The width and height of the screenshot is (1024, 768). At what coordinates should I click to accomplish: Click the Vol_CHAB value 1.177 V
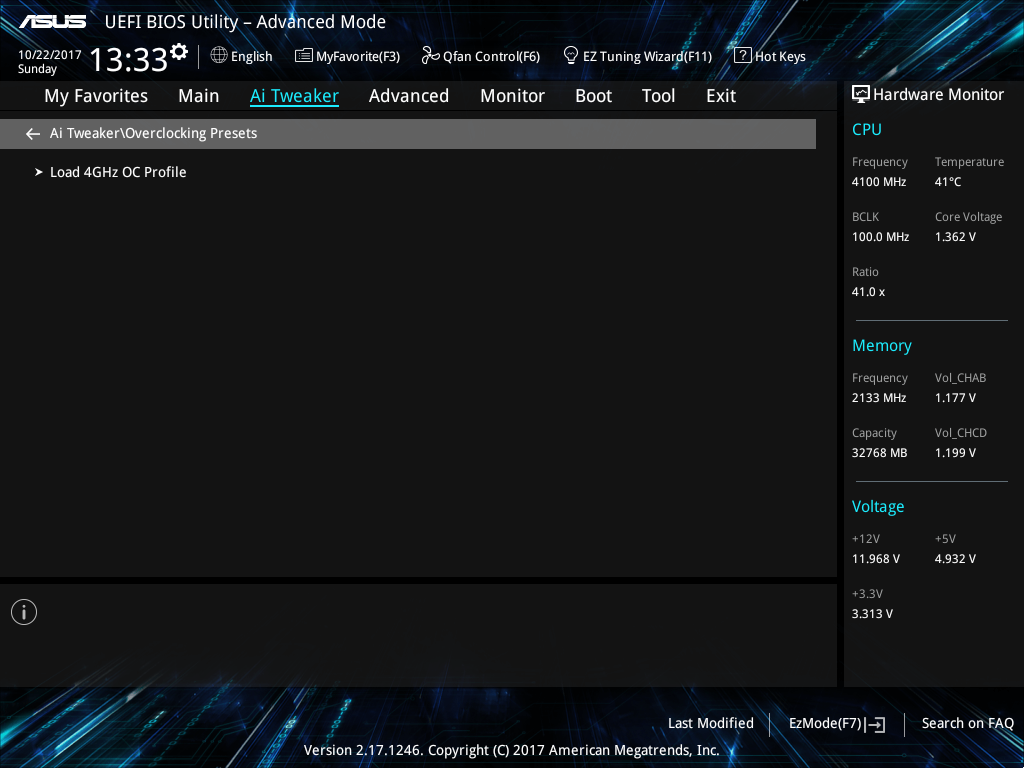(955, 398)
